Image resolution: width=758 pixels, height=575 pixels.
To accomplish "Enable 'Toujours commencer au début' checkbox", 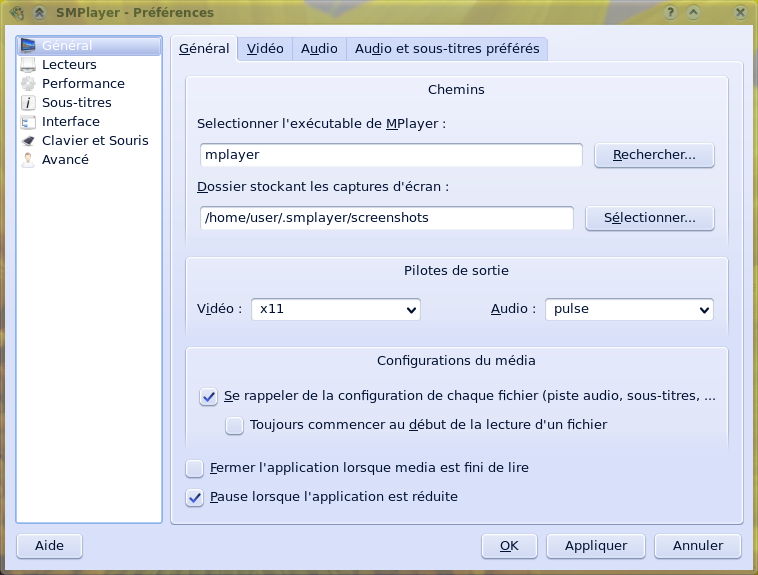I will (x=234, y=425).
